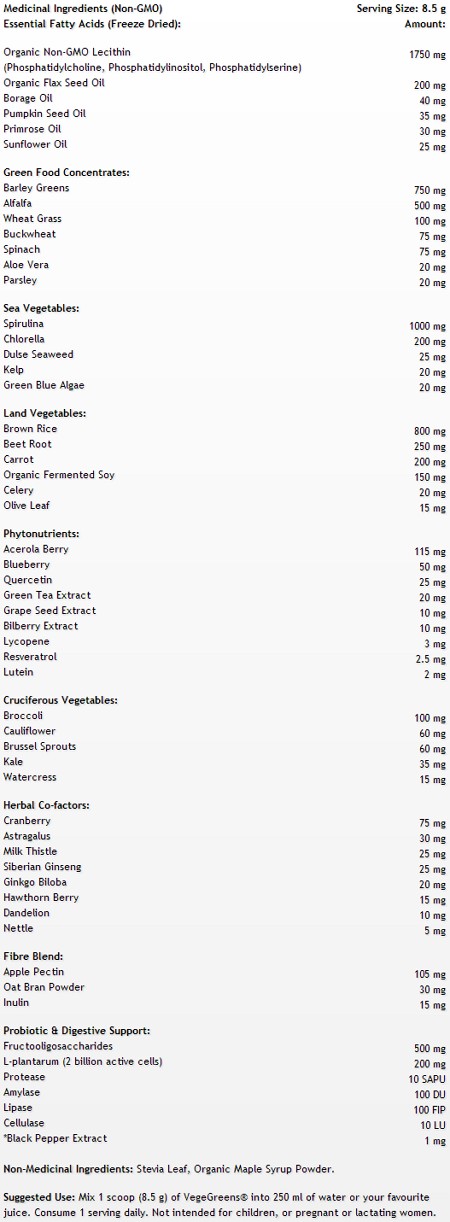The image size is (450, 1222).
Task: Click the Phytonutrients heading
Action: pos(41,534)
